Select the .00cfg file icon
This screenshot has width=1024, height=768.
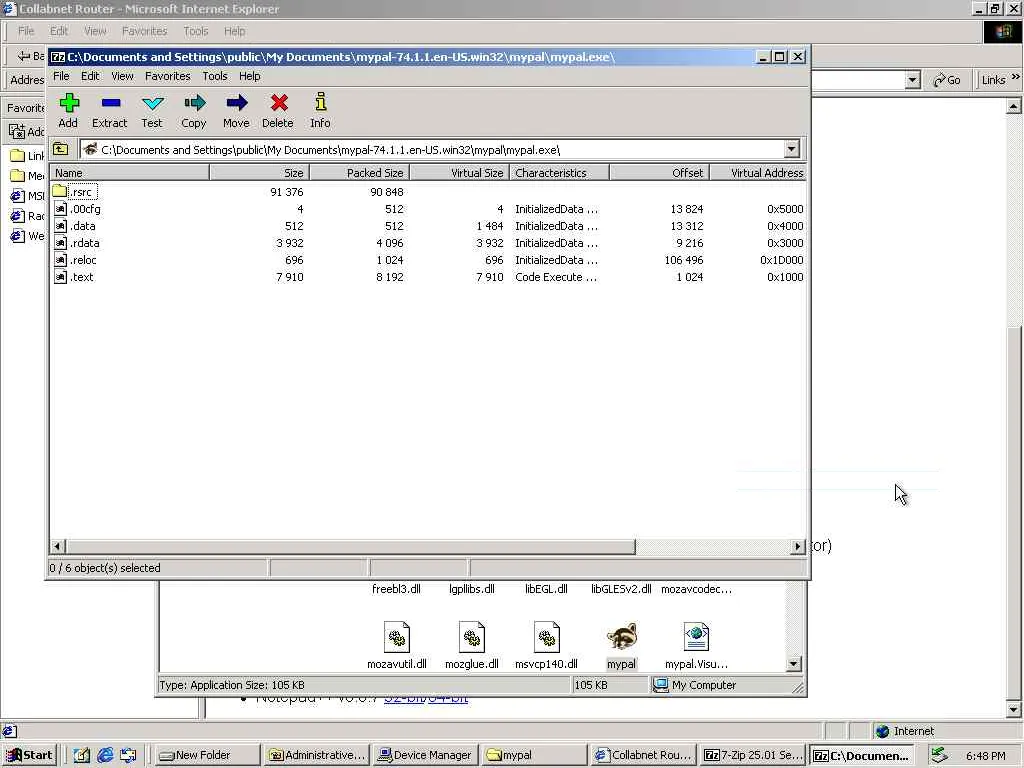tap(60, 209)
